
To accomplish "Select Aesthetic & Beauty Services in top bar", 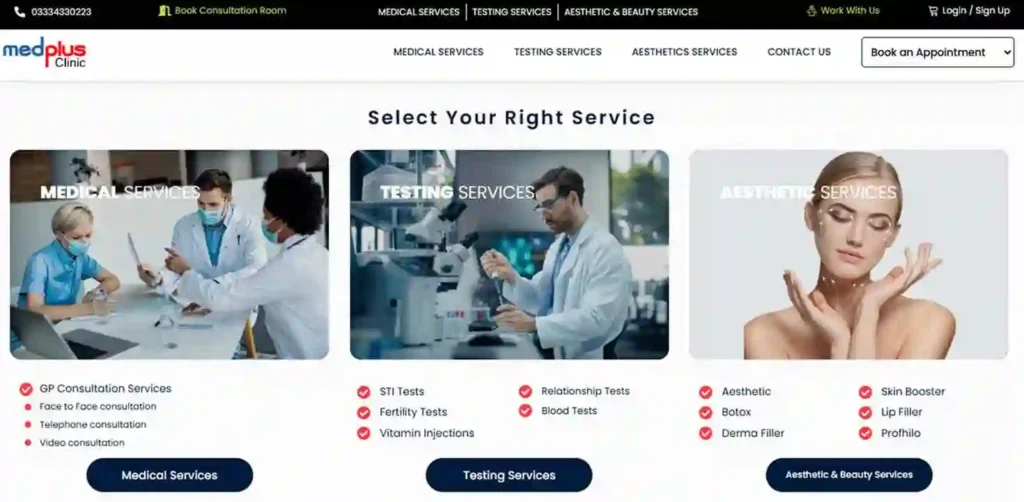I will pos(631,12).
